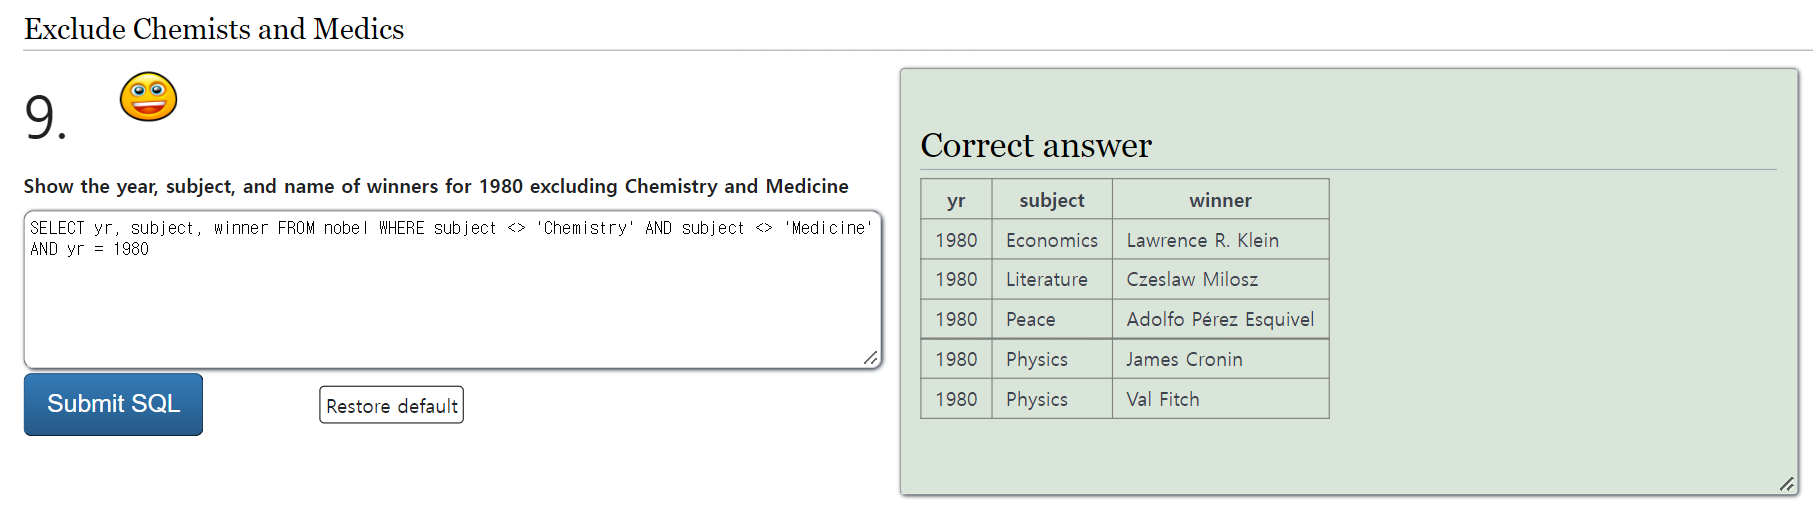The width and height of the screenshot is (1813, 507).
Task: Select the Czeslaw Milosz cell
Action: tap(1192, 280)
